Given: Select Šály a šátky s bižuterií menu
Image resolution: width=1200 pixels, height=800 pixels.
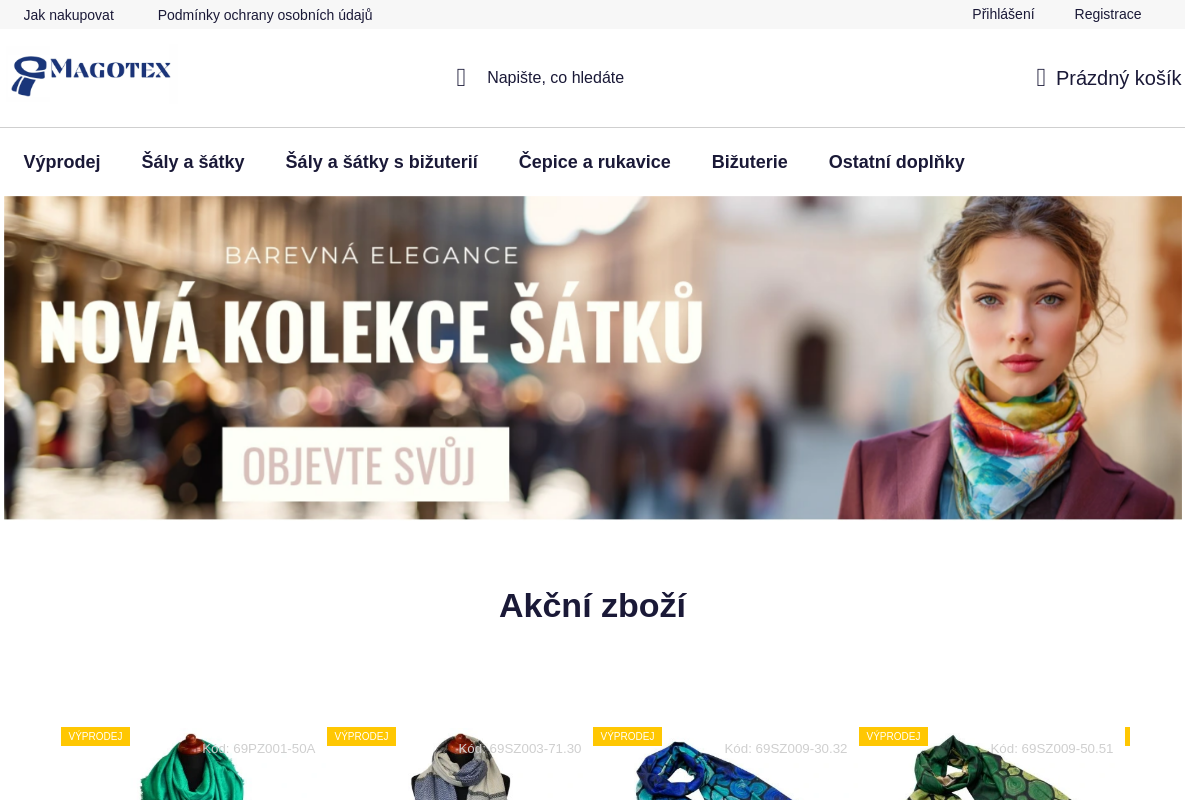Looking at the screenshot, I should 381,162.
